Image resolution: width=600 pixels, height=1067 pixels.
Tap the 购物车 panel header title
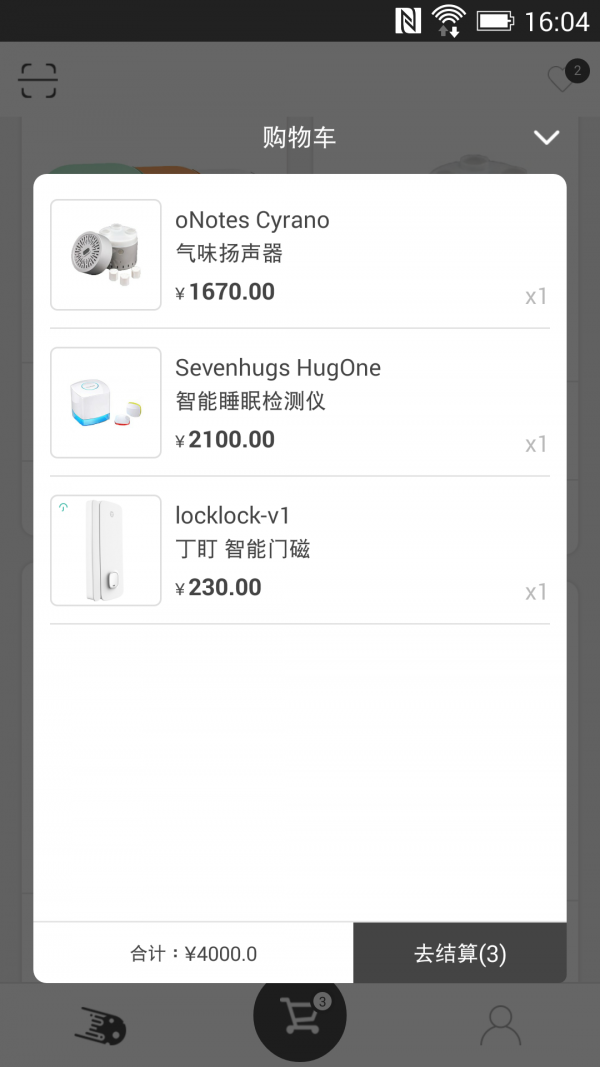[299, 138]
